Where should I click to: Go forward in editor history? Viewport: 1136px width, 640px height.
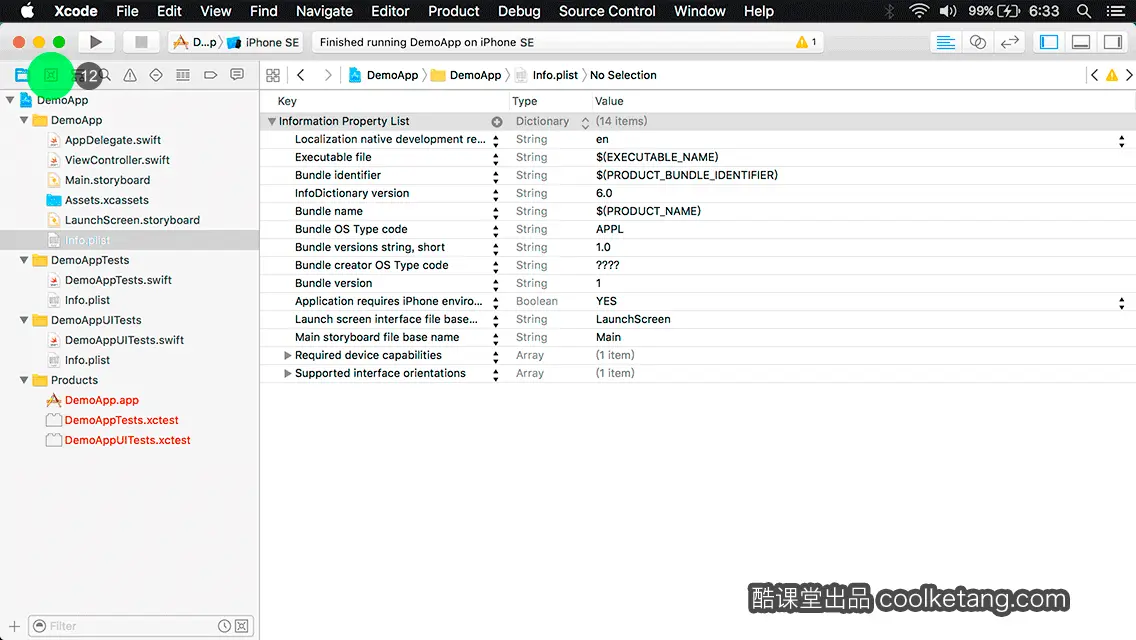tap(327, 75)
